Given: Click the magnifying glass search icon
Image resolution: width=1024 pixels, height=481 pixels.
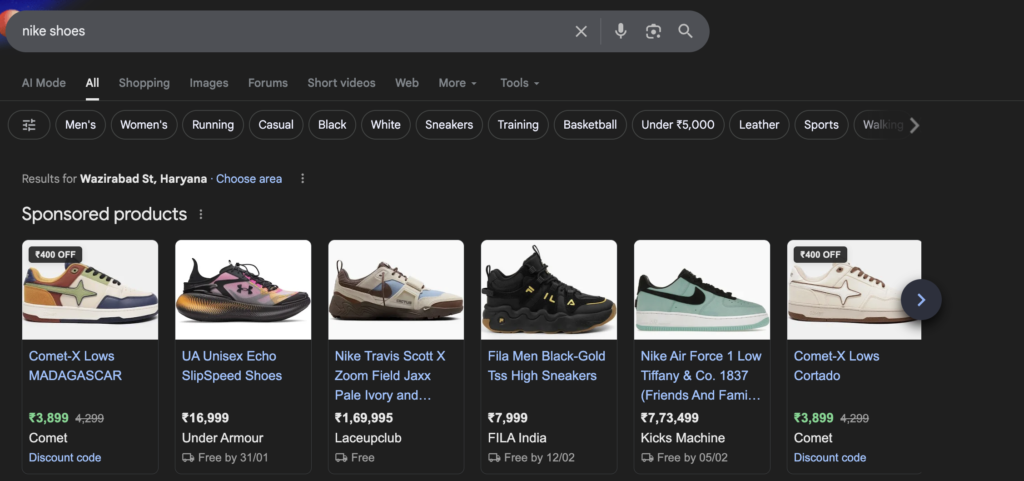Looking at the screenshot, I should point(685,31).
